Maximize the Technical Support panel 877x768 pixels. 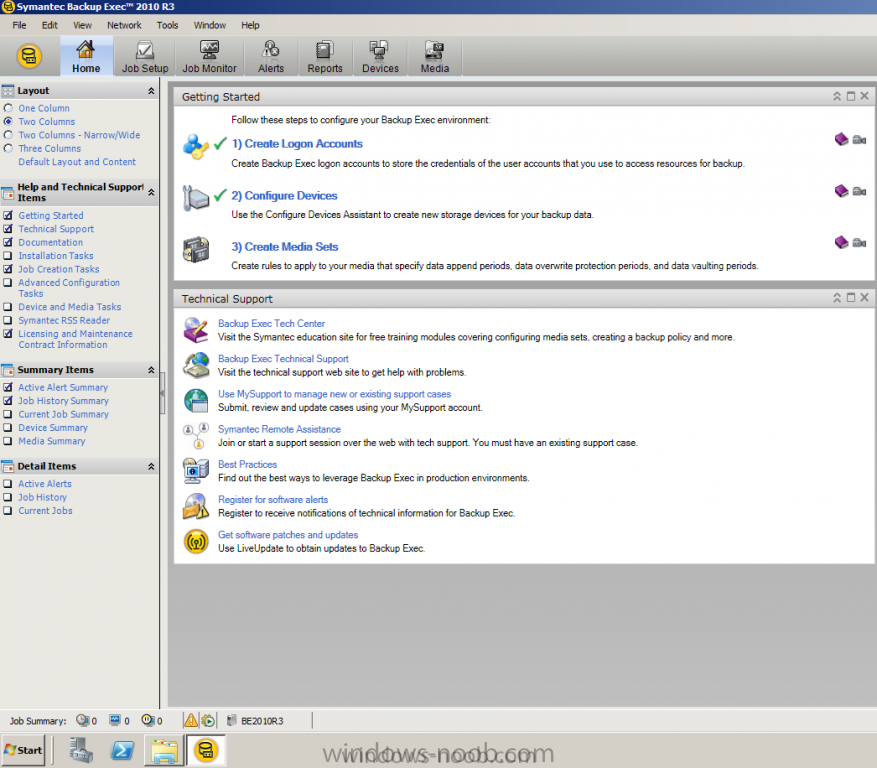coord(851,298)
